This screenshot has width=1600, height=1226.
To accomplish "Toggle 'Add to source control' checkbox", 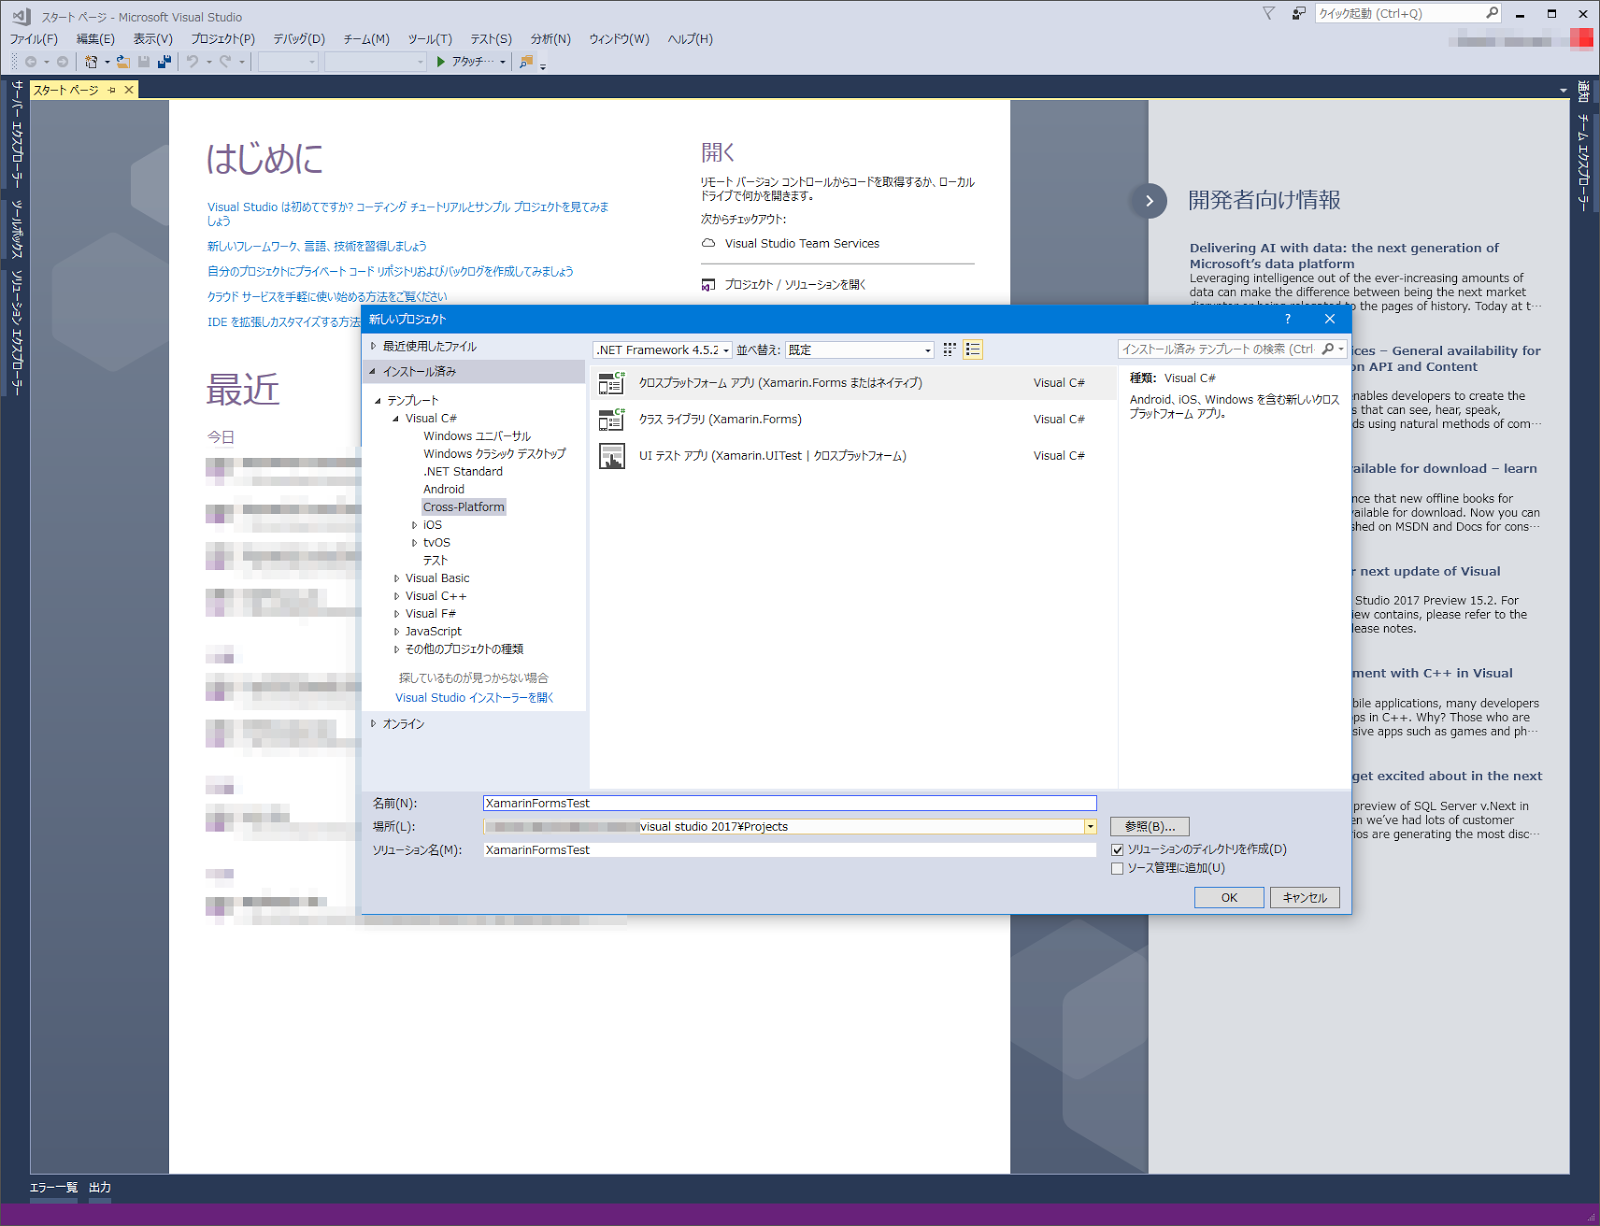I will coord(1117,869).
